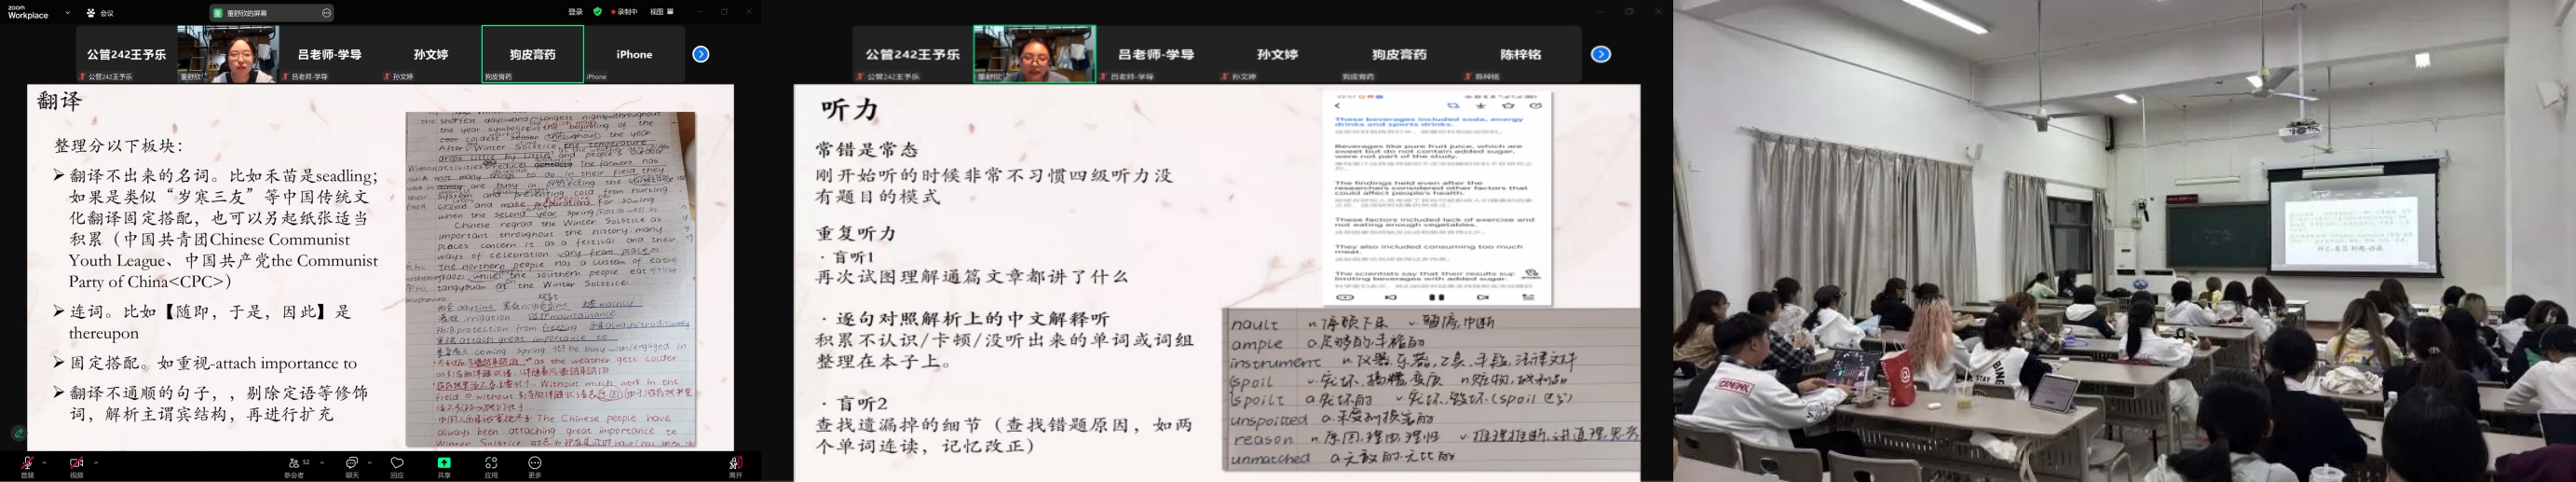The width and height of the screenshot is (2576, 482).
Task: Expand the arrow next to 聊天
Action: 370,462
